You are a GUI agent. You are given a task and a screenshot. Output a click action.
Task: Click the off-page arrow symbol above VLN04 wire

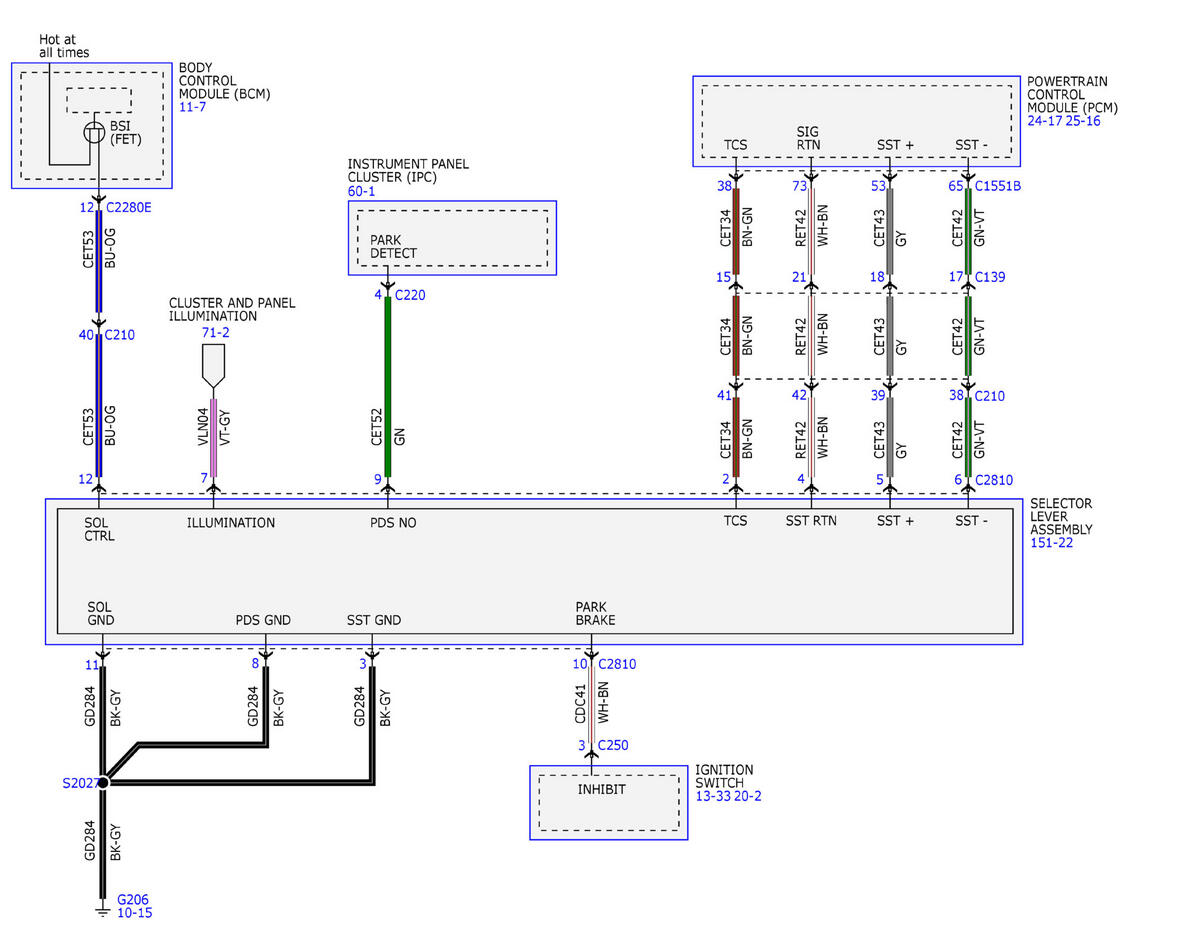[x=214, y=366]
